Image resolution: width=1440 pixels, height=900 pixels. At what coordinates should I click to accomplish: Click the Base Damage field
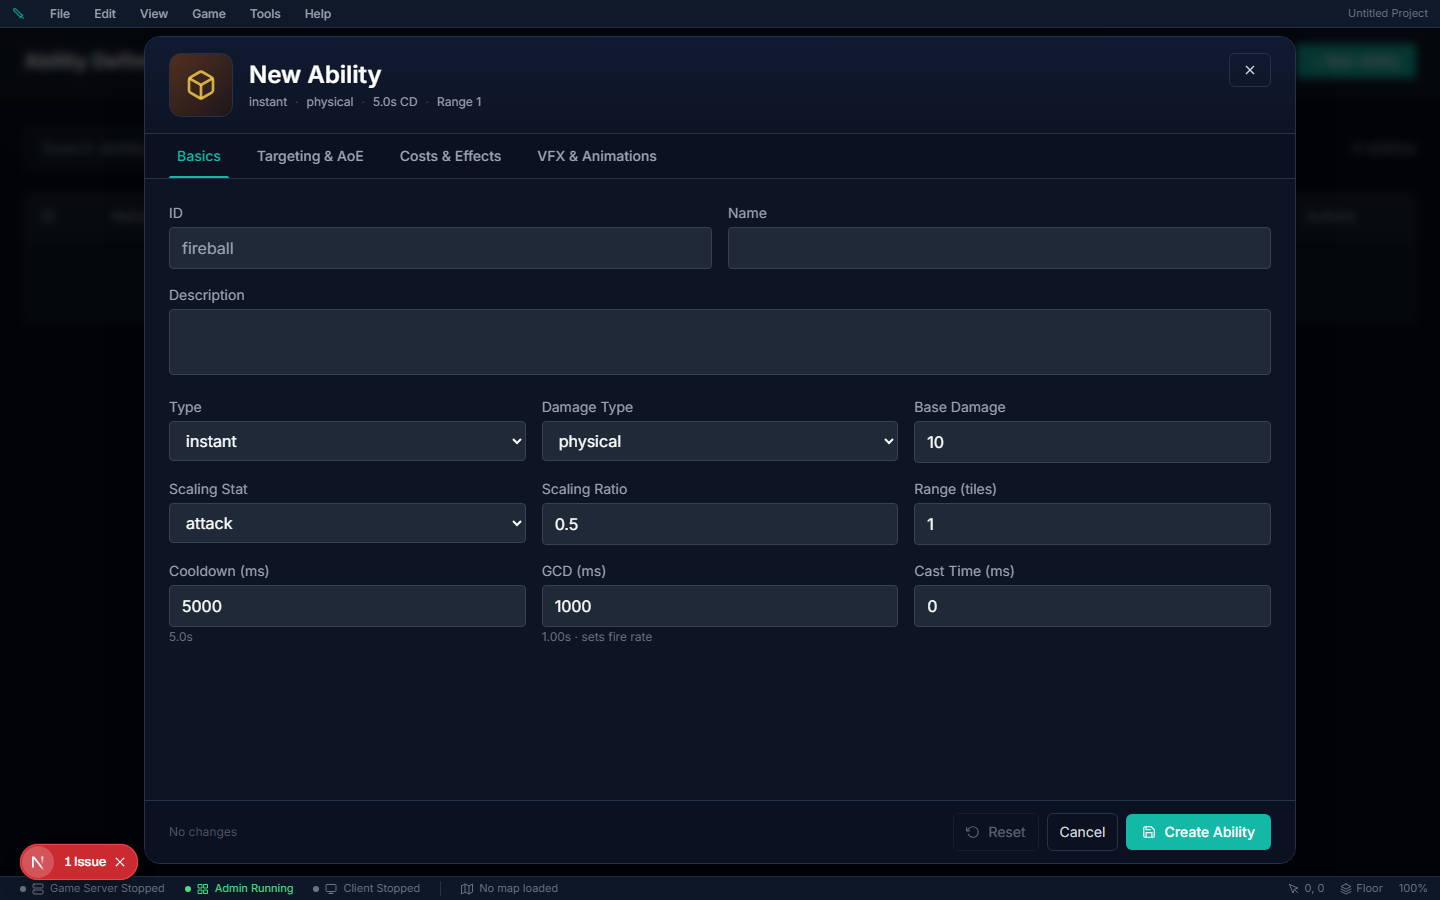(1092, 442)
